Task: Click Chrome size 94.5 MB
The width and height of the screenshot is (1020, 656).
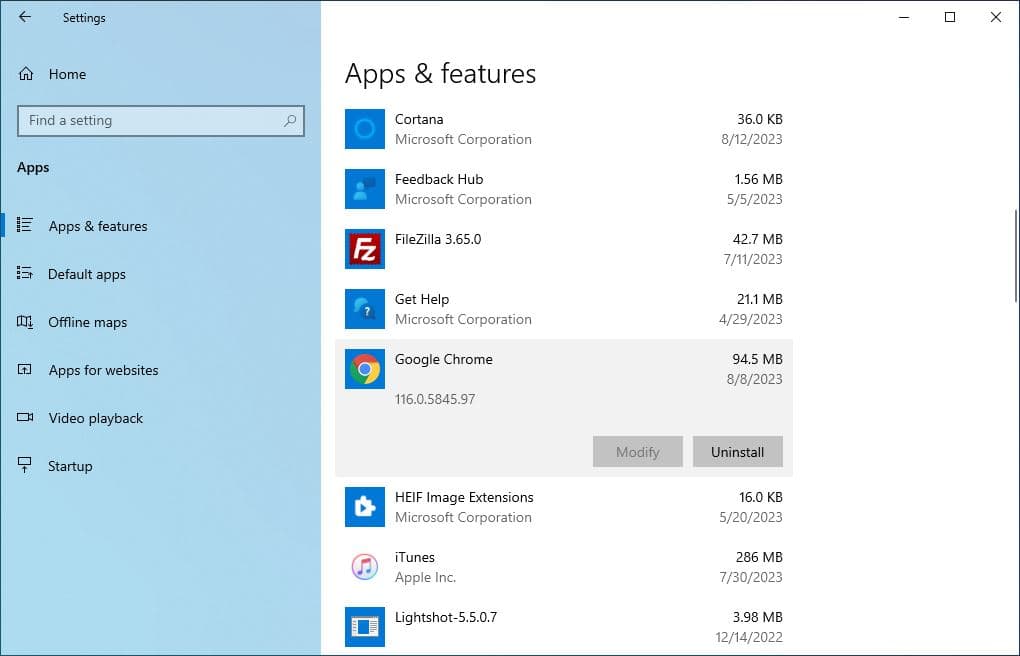Action: tap(757, 359)
